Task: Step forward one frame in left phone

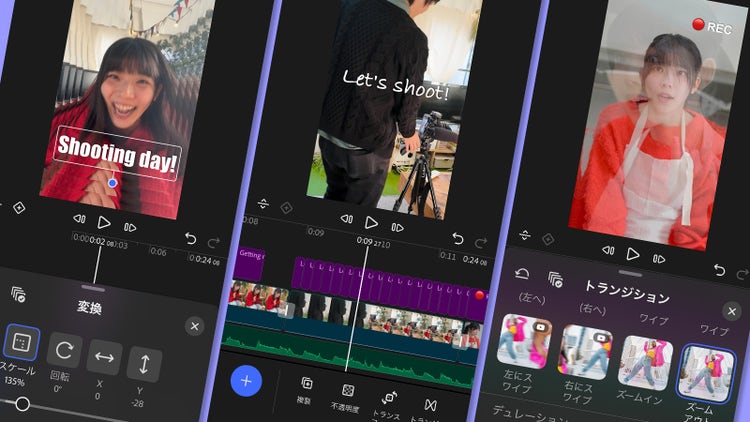Action: coord(130,227)
